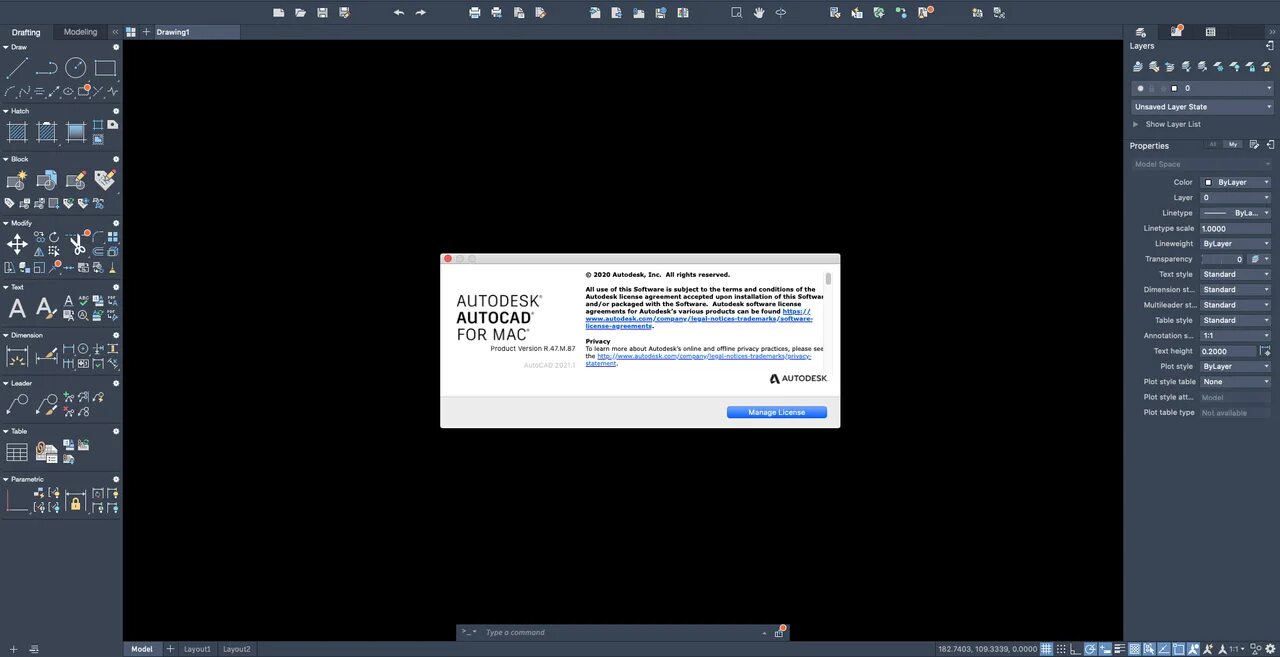Click the About dialog scrollbar
Image resolution: width=1280 pixels, height=657 pixels.
(x=828, y=279)
